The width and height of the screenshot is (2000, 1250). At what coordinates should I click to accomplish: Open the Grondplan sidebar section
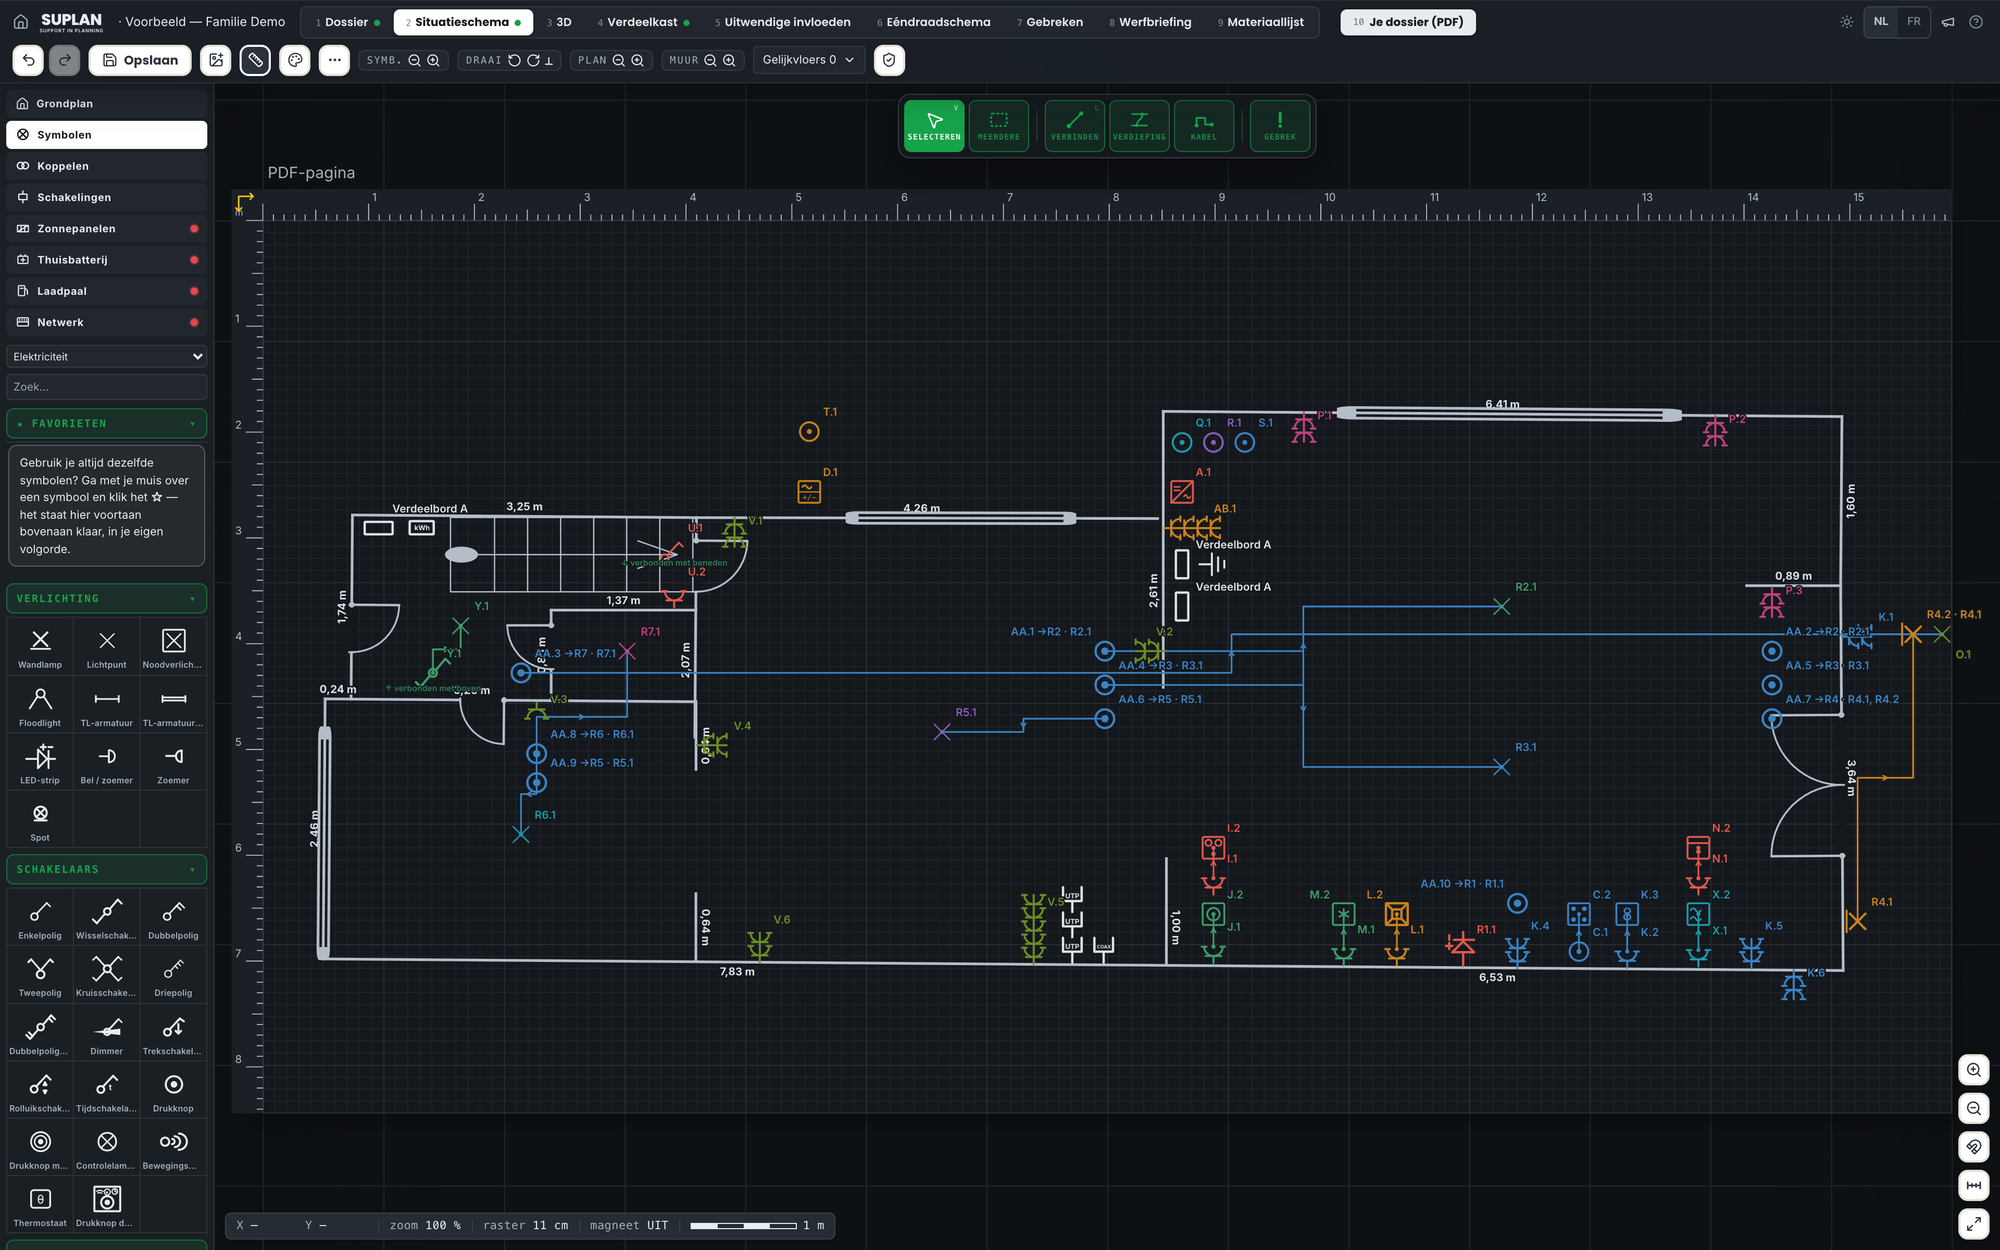[107, 104]
